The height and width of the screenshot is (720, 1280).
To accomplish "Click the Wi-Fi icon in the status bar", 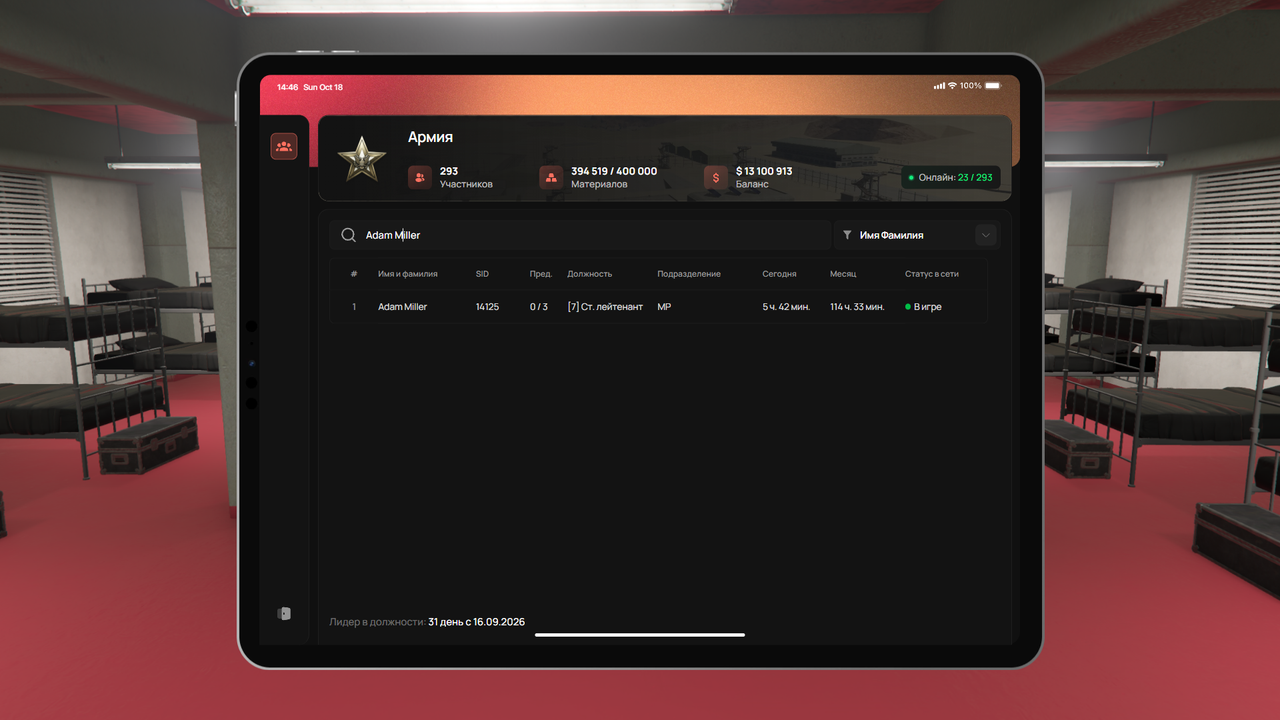I will pos(952,87).
